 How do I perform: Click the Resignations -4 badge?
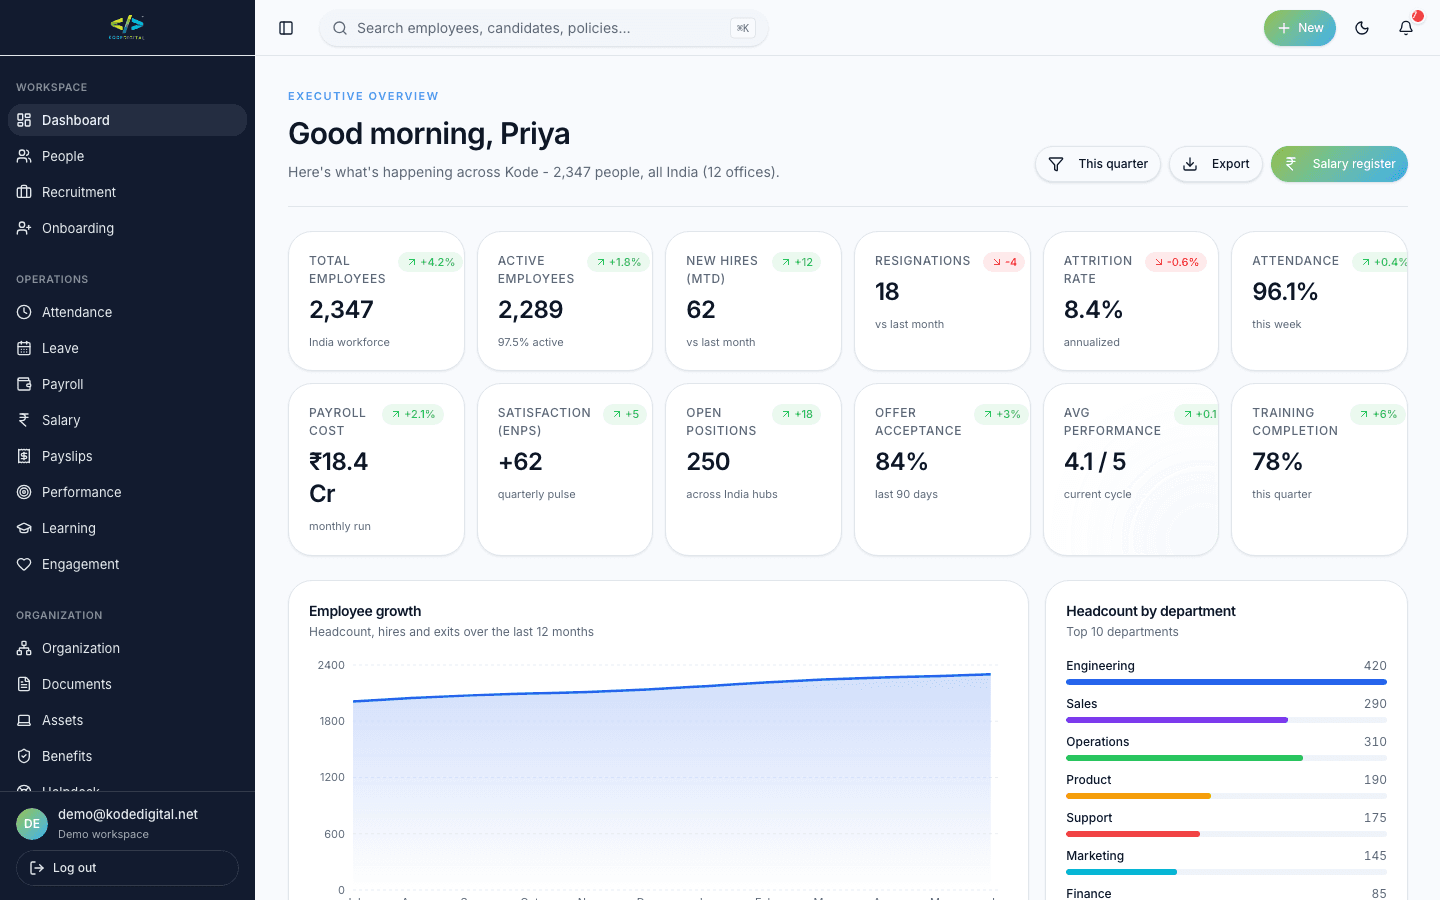click(x=1004, y=262)
